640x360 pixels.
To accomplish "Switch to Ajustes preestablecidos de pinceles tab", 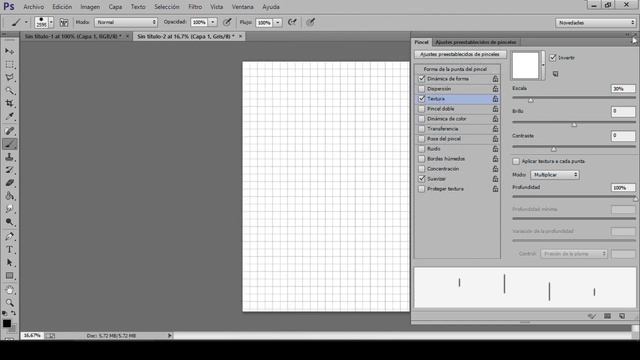I will [x=476, y=42].
